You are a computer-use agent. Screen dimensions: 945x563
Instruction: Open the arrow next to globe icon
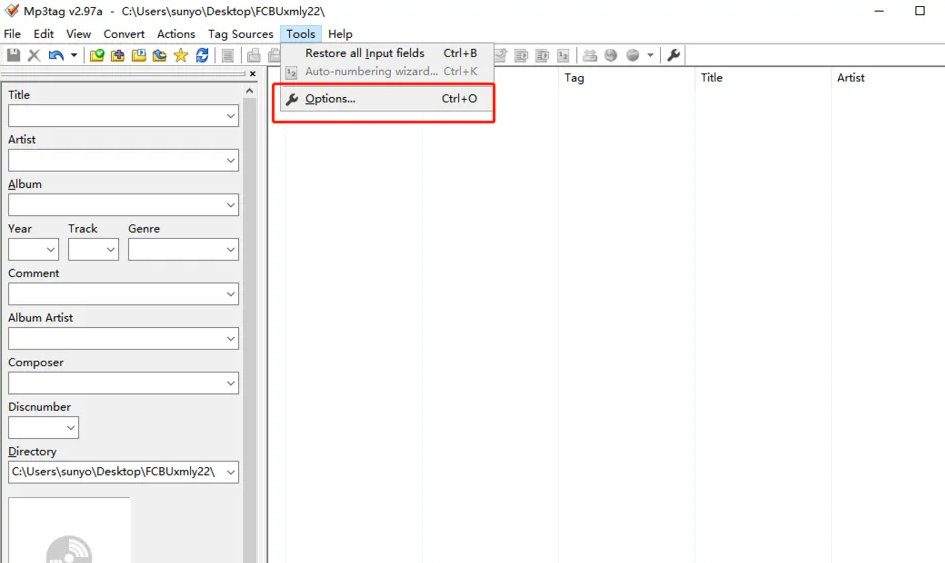coord(650,55)
